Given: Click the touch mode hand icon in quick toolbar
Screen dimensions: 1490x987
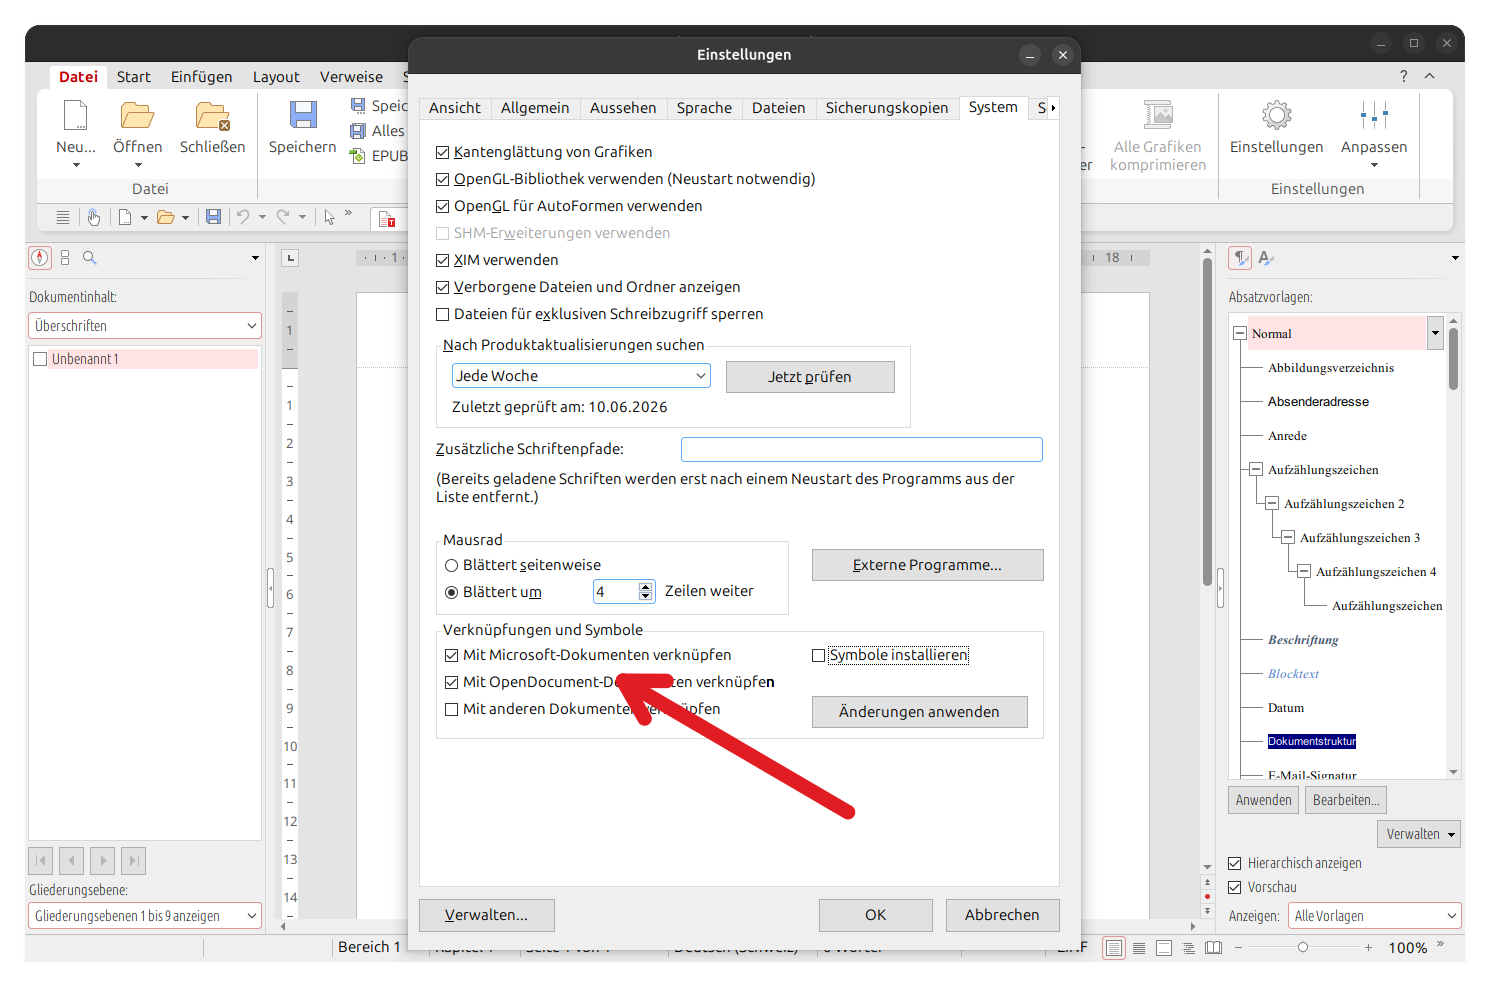Looking at the screenshot, I should (94, 217).
